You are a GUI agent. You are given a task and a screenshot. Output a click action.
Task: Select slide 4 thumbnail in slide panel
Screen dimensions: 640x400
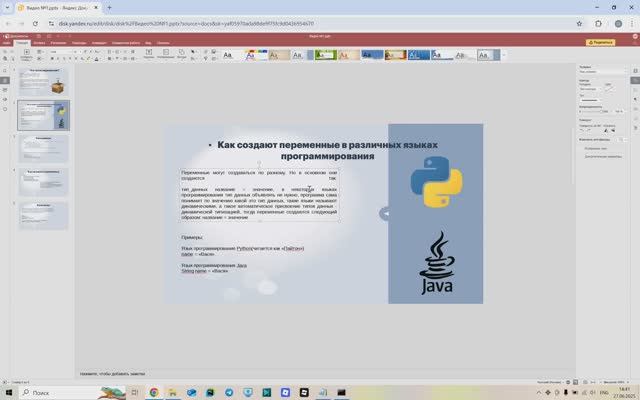tap(43, 182)
